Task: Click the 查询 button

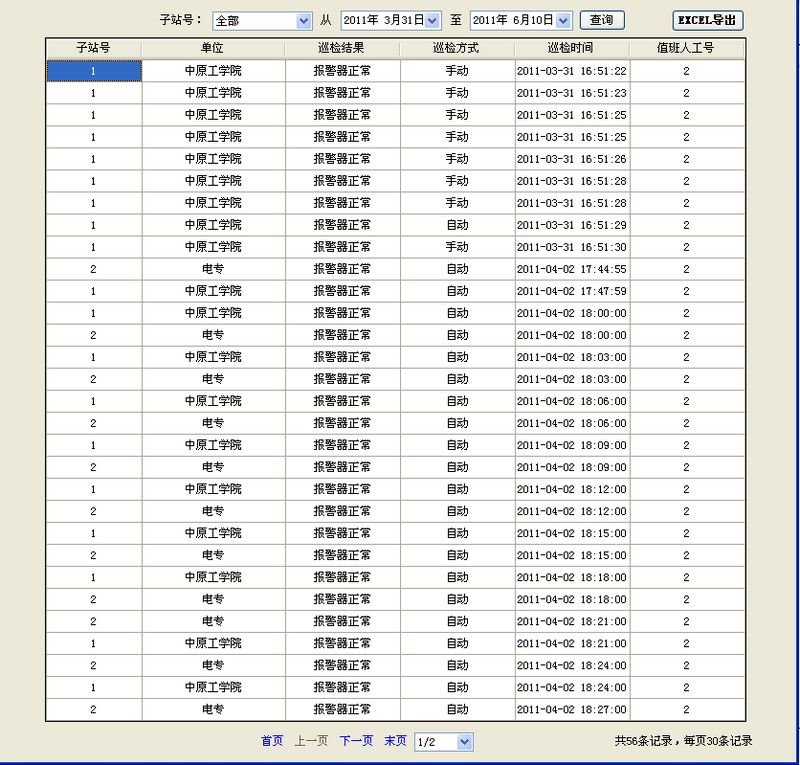Action: tap(602, 20)
